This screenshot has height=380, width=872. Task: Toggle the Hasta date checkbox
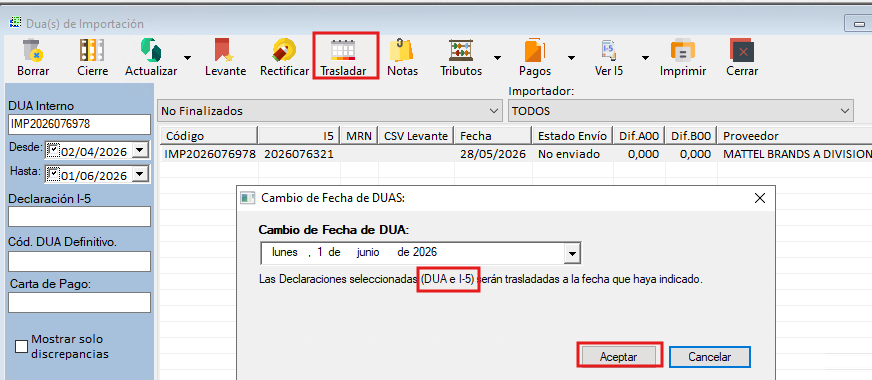point(53,174)
